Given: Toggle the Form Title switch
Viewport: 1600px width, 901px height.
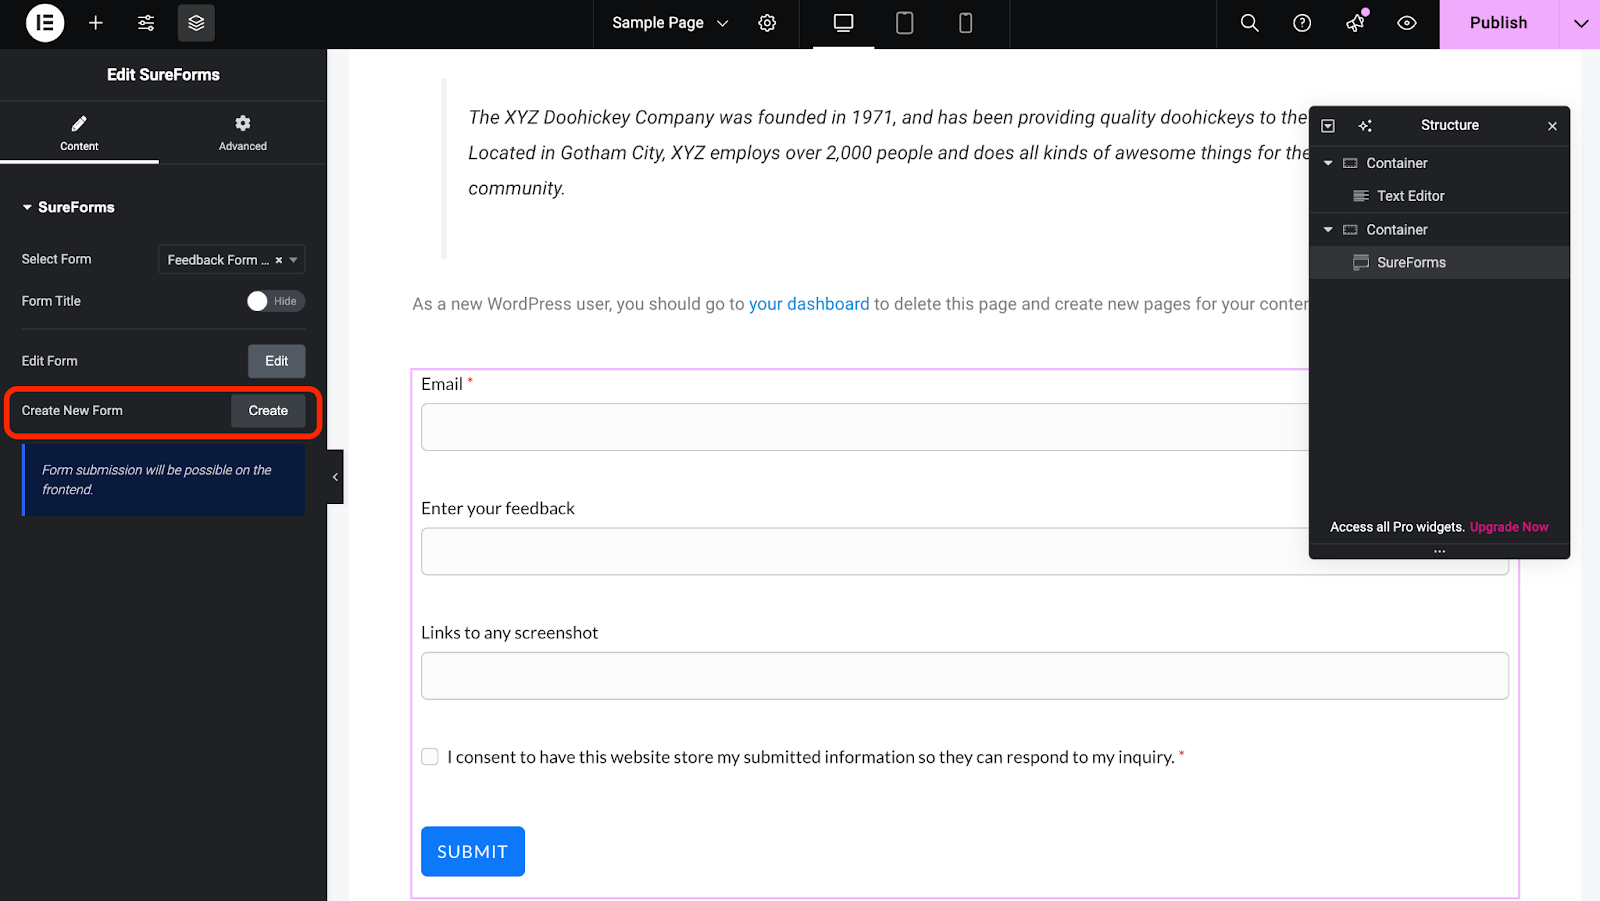Looking at the screenshot, I should point(276,301).
